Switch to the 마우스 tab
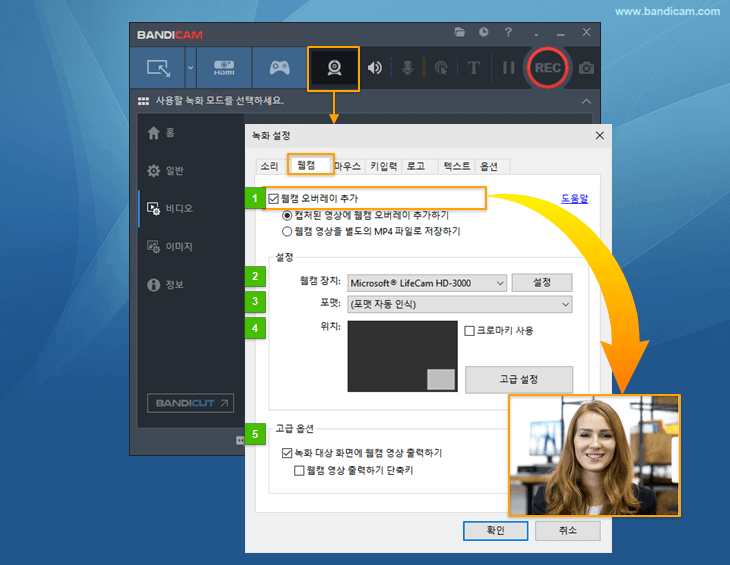Image resolution: width=730 pixels, height=565 pixels. 348,166
